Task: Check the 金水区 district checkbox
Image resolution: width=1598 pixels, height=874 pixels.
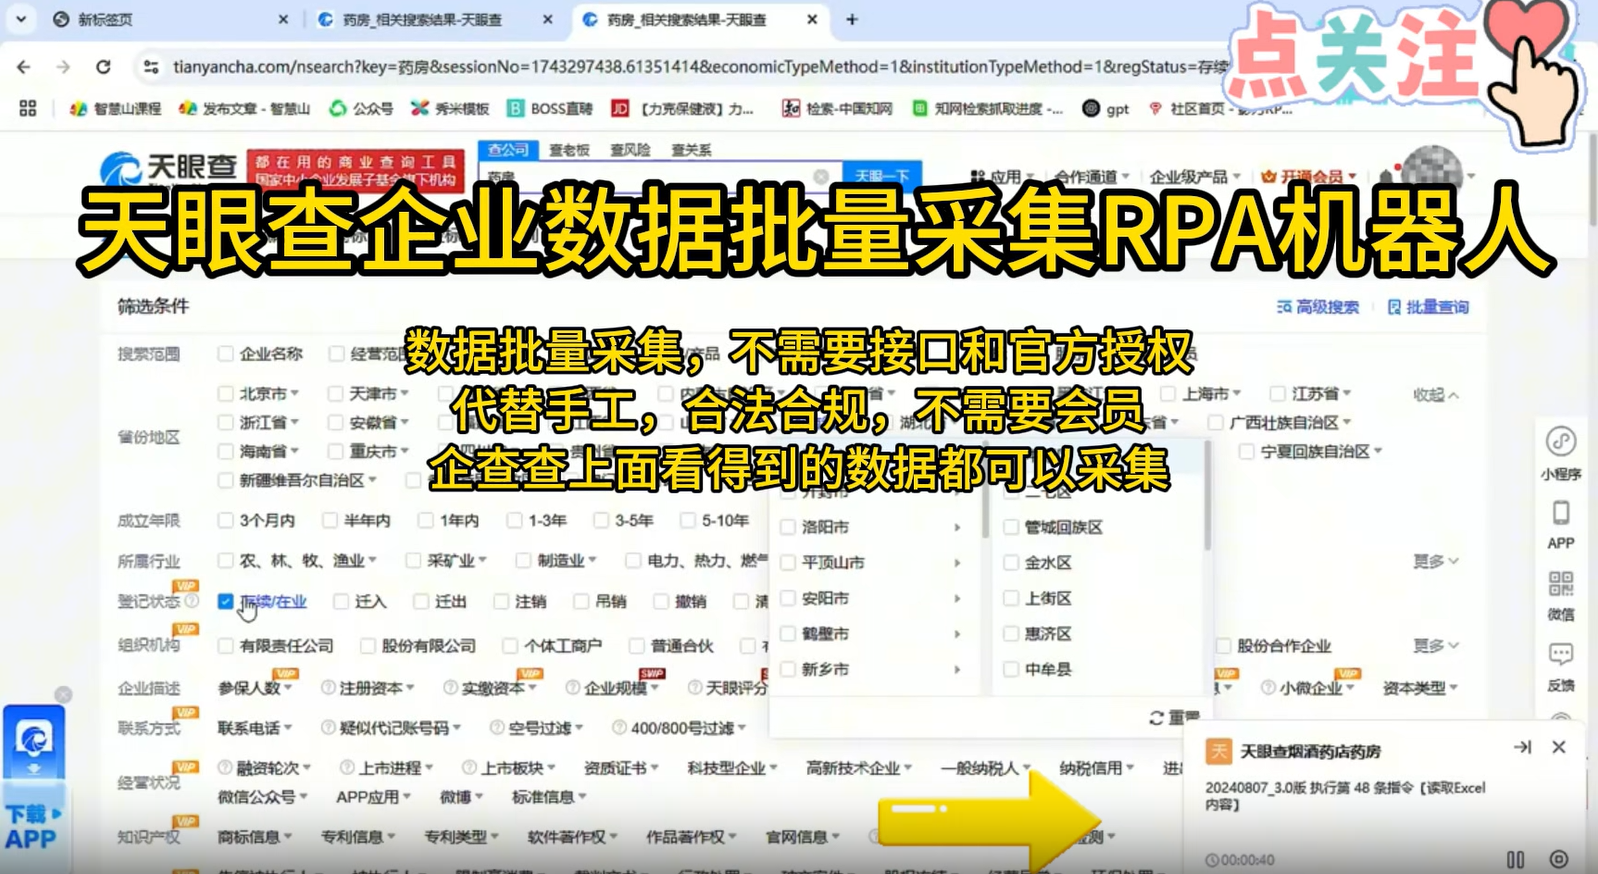Action: click(x=1011, y=562)
